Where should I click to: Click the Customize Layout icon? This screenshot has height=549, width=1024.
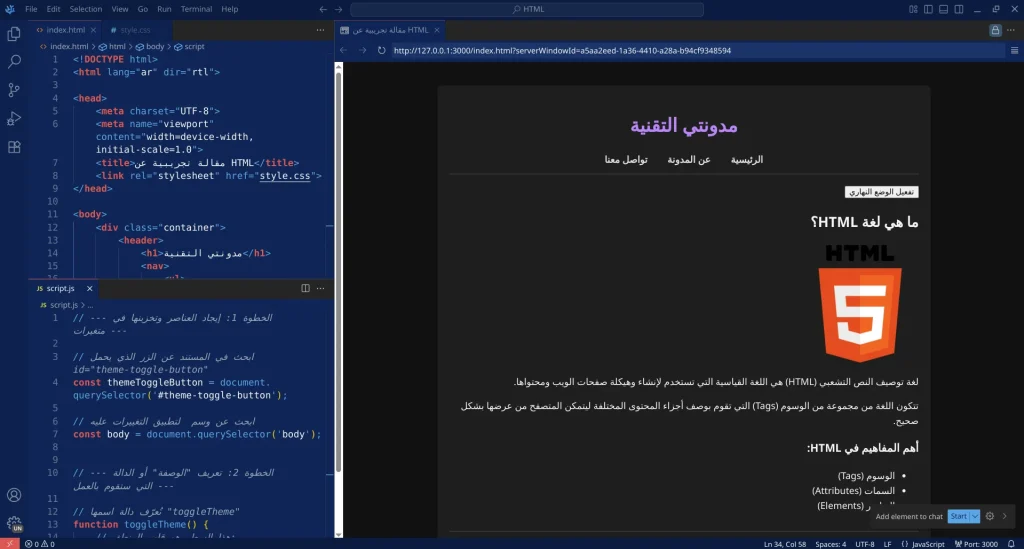[x=913, y=9]
